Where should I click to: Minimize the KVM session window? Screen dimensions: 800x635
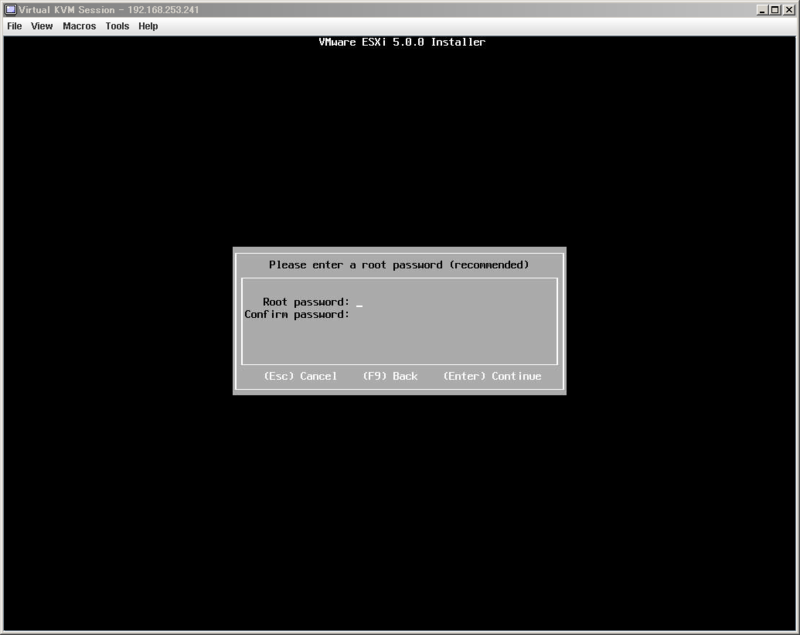pyautogui.click(x=762, y=10)
